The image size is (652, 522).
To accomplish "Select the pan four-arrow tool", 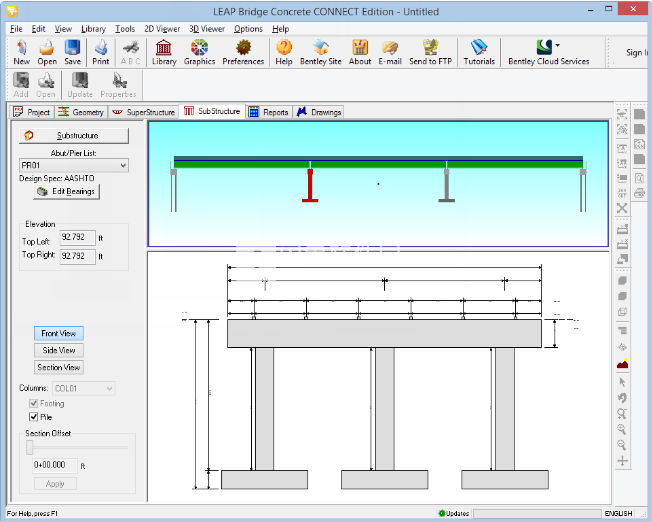I will tap(622, 461).
